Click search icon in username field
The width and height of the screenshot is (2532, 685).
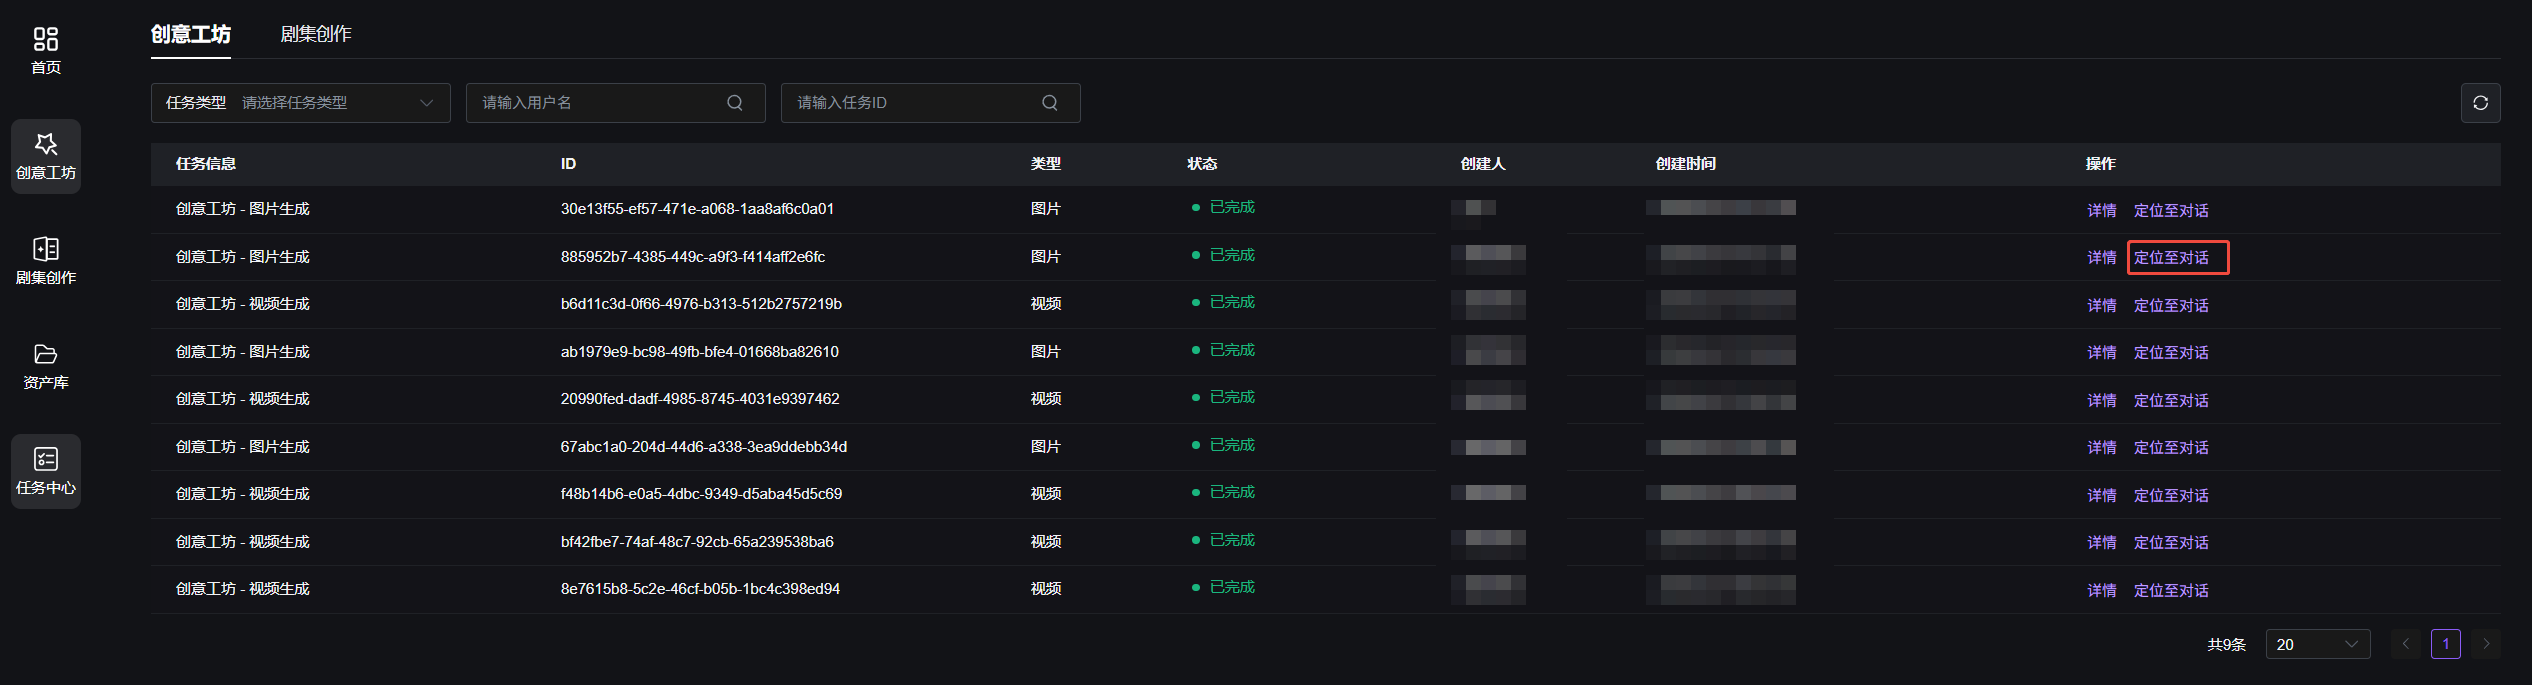pos(735,103)
